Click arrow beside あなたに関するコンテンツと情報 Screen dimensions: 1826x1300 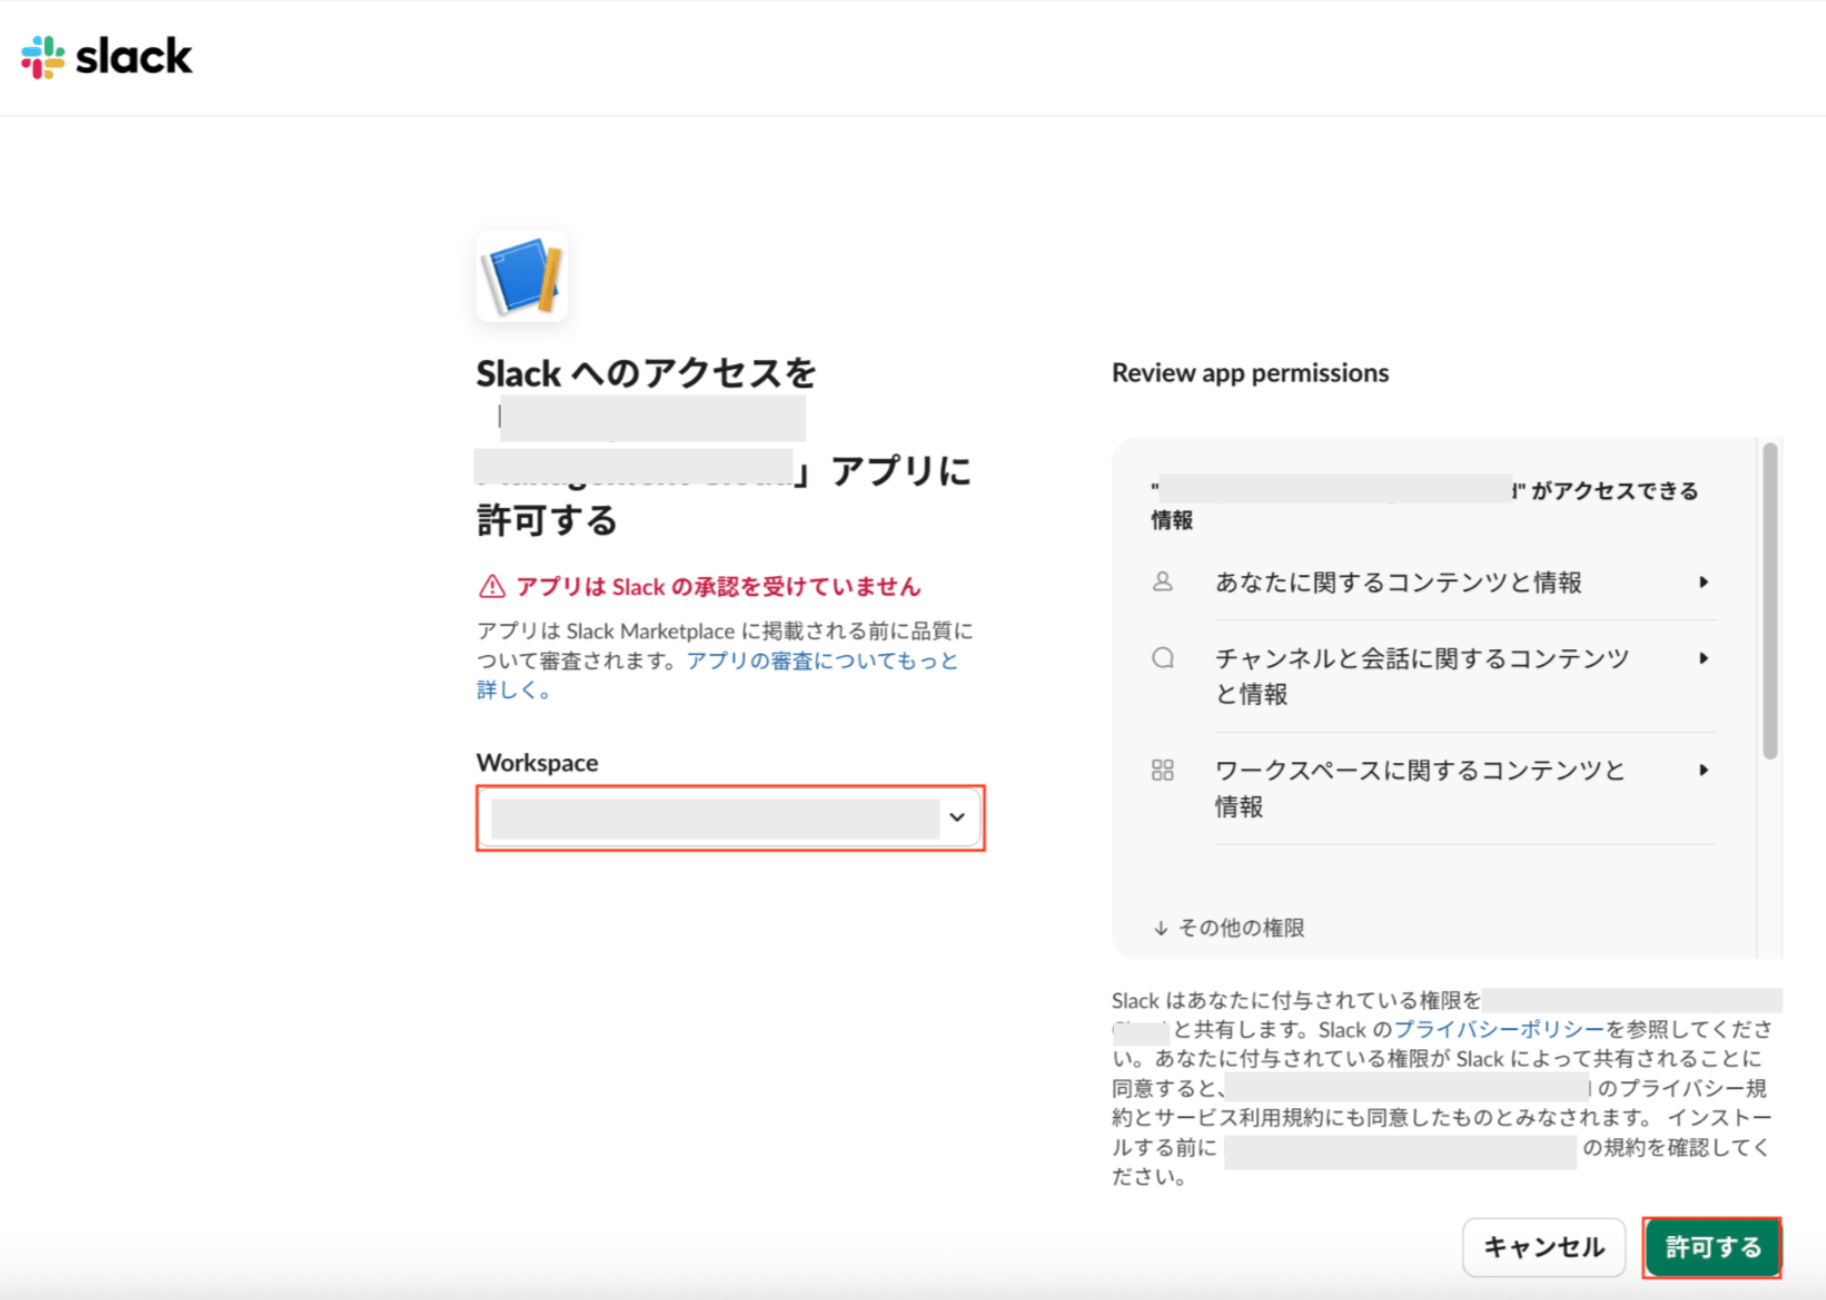(1703, 582)
